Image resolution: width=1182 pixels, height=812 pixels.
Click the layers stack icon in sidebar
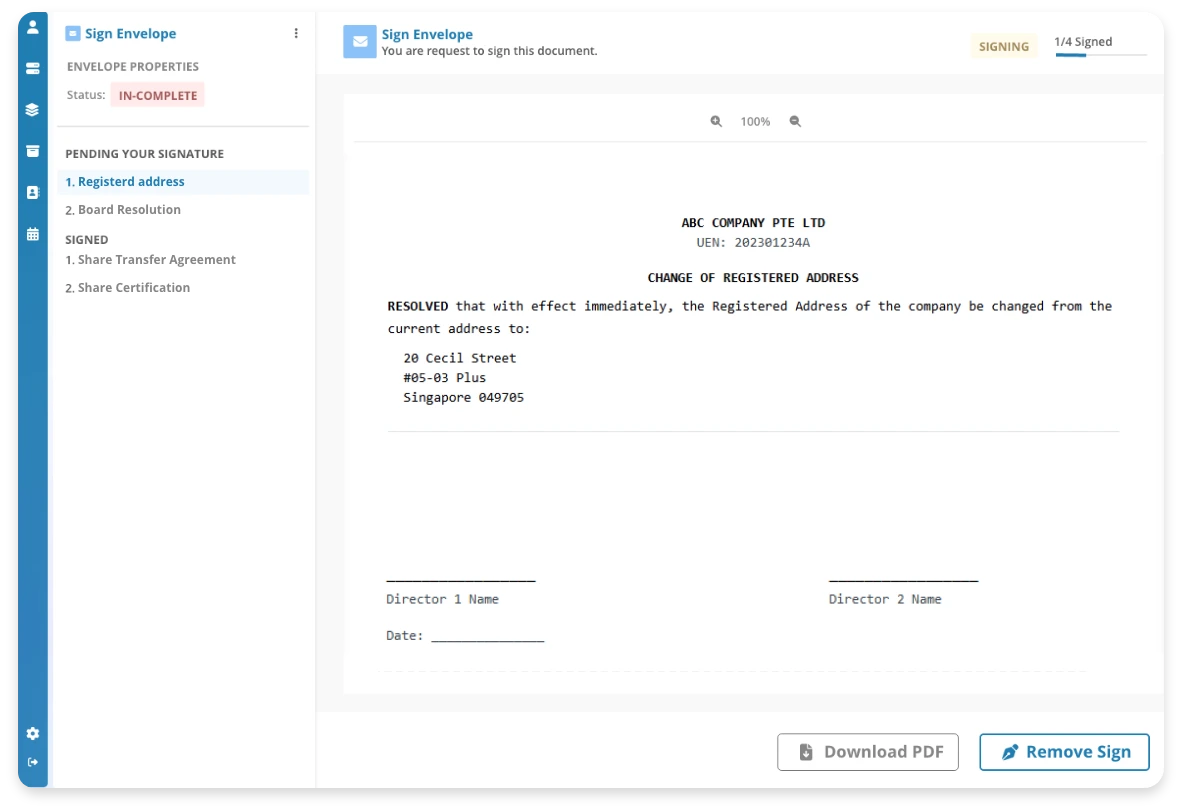click(32, 110)
